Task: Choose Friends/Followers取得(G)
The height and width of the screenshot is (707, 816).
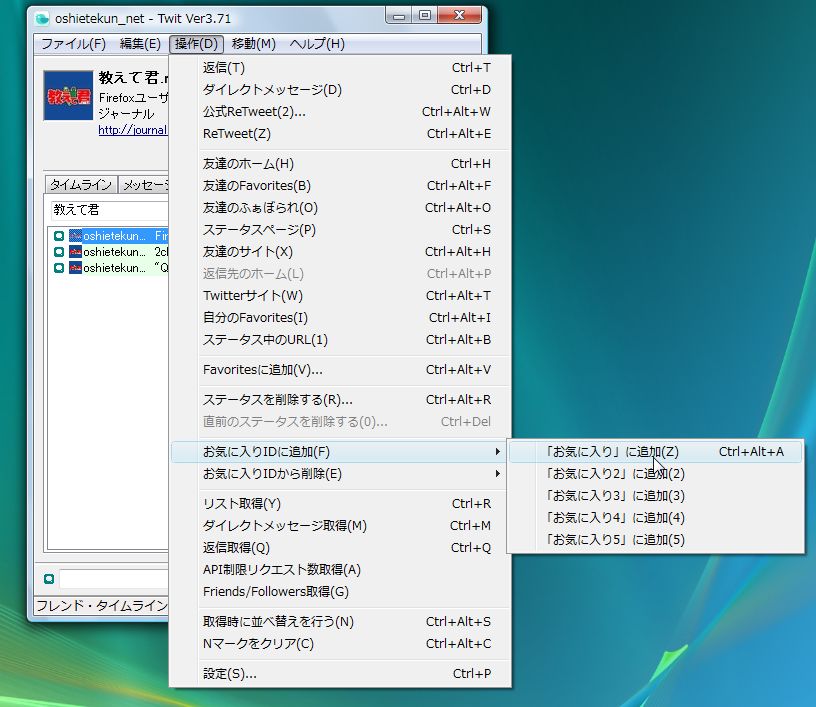Action: [x=341, y=592]
